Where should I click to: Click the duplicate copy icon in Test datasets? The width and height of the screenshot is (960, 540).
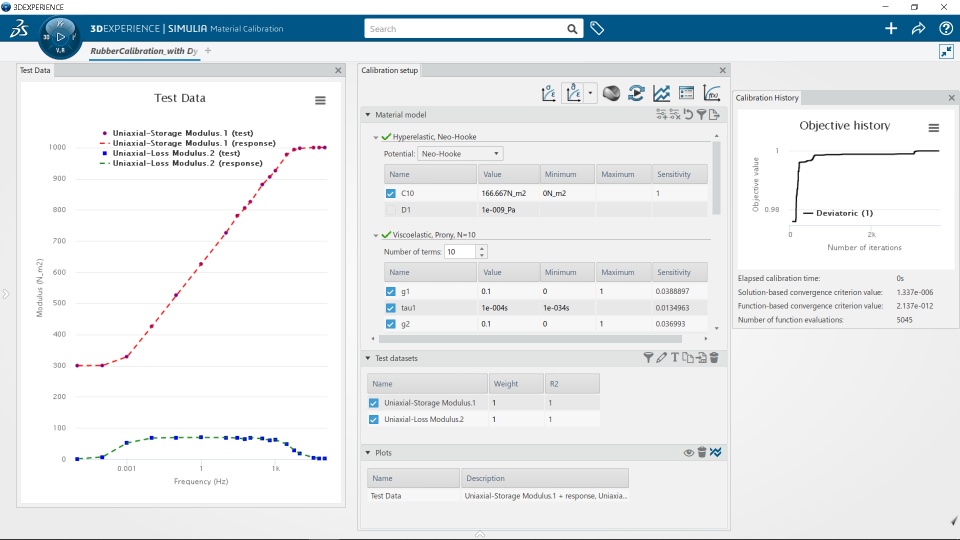[x=688, y=358]
